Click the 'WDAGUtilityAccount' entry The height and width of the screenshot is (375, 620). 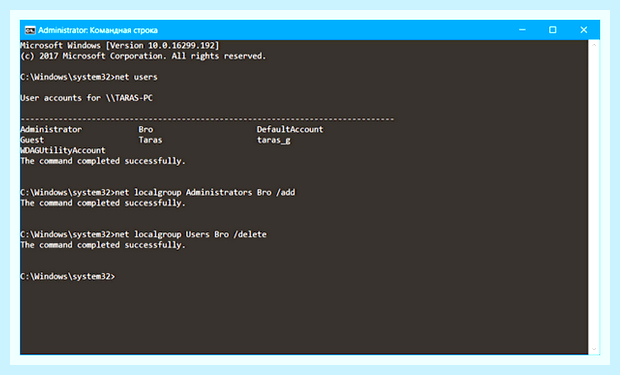(x=63, y=150)
